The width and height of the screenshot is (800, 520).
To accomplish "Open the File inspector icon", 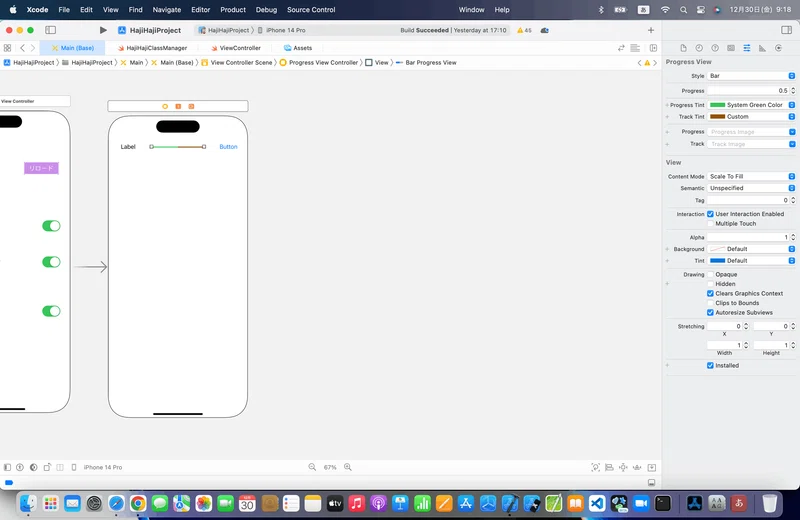I will click(683, 48).
